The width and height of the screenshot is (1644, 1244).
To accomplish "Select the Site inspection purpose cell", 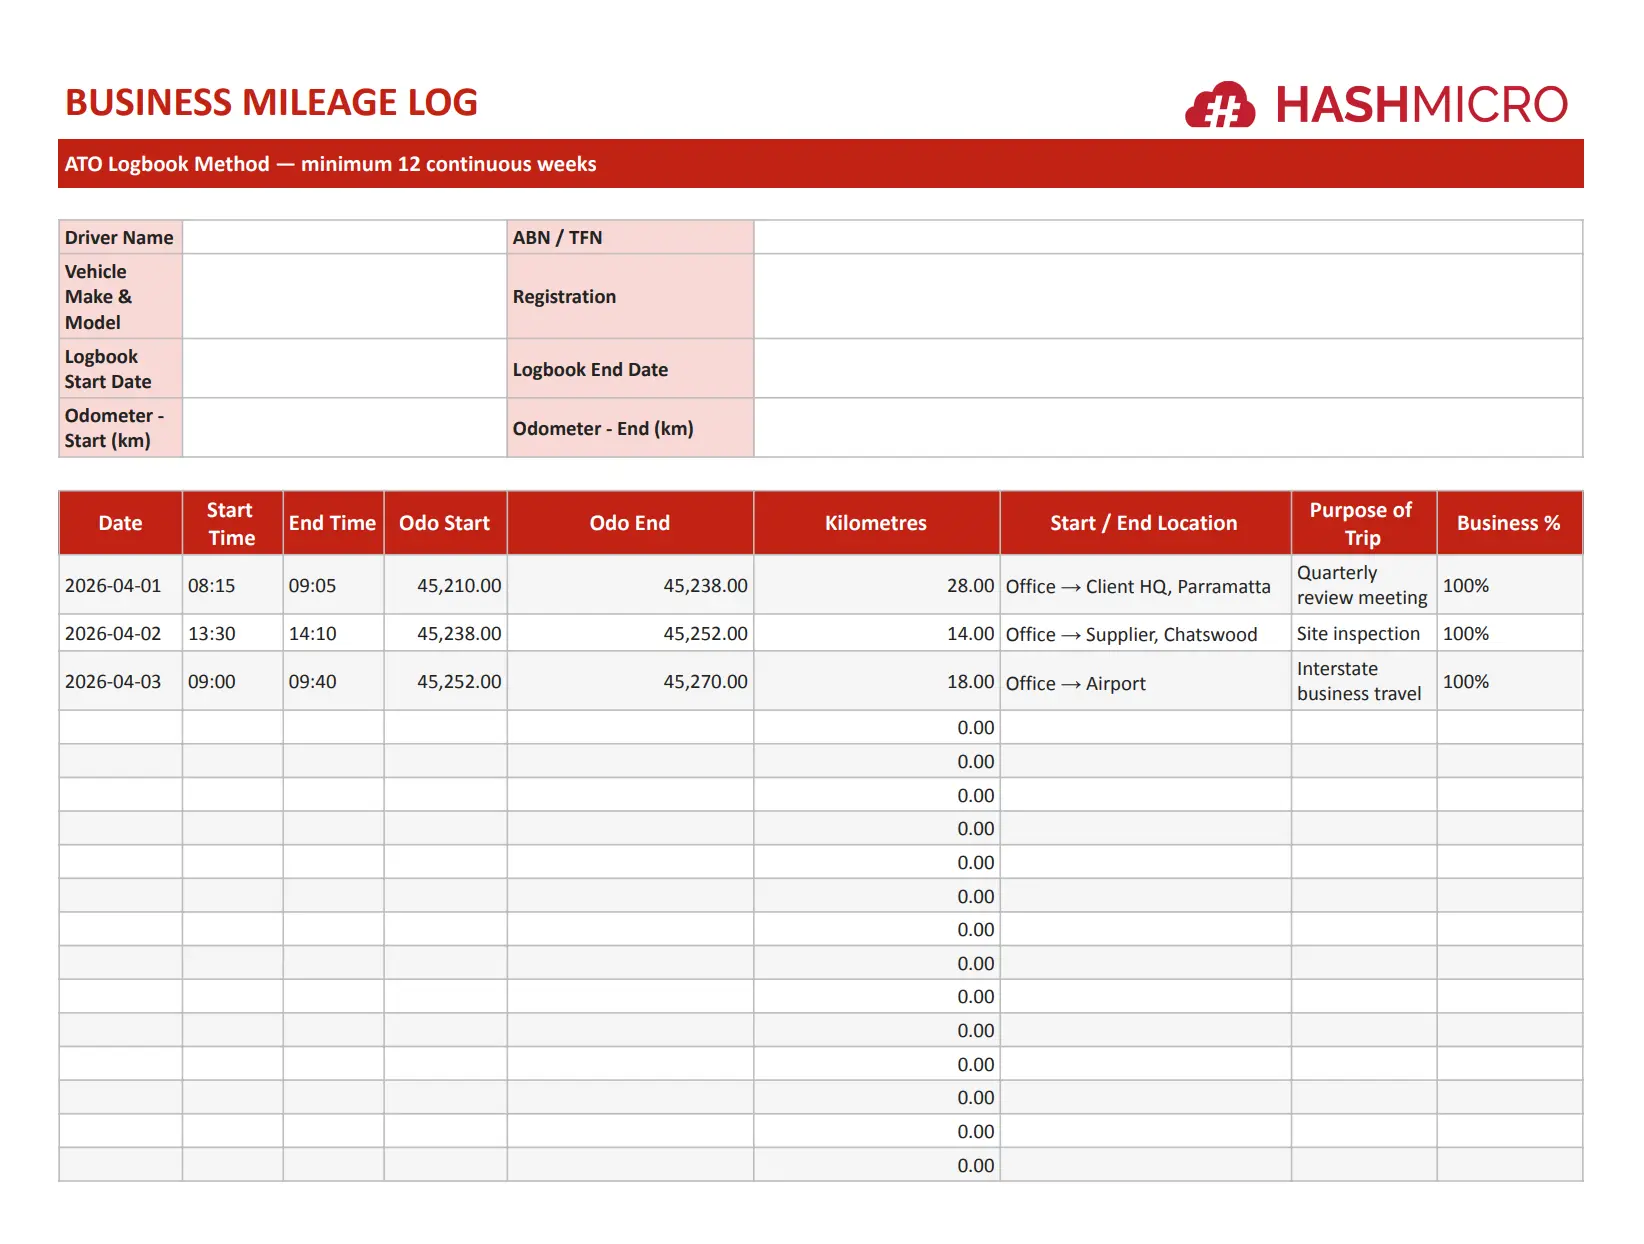I will 1358,634.
